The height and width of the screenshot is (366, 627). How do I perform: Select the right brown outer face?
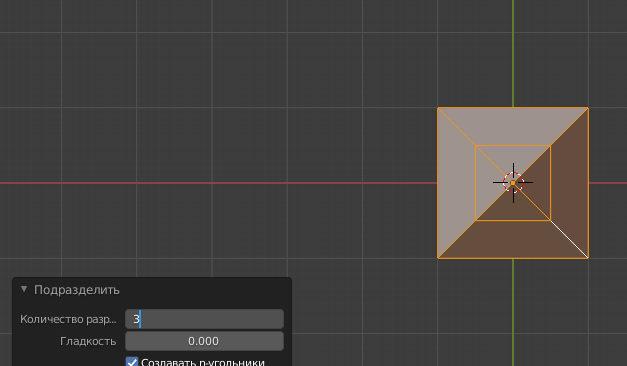[569, 183]
